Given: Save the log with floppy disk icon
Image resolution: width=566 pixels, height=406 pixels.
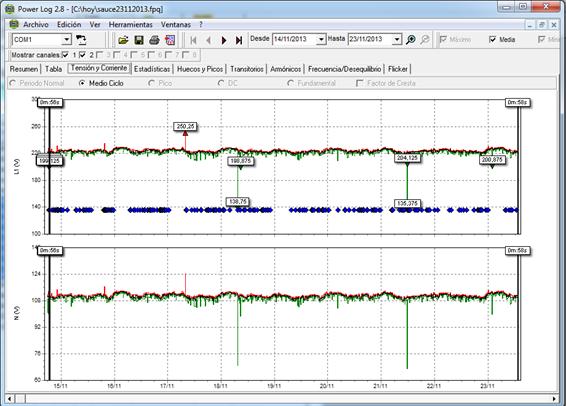Looking at the screenshot, I should click(139, 40).
